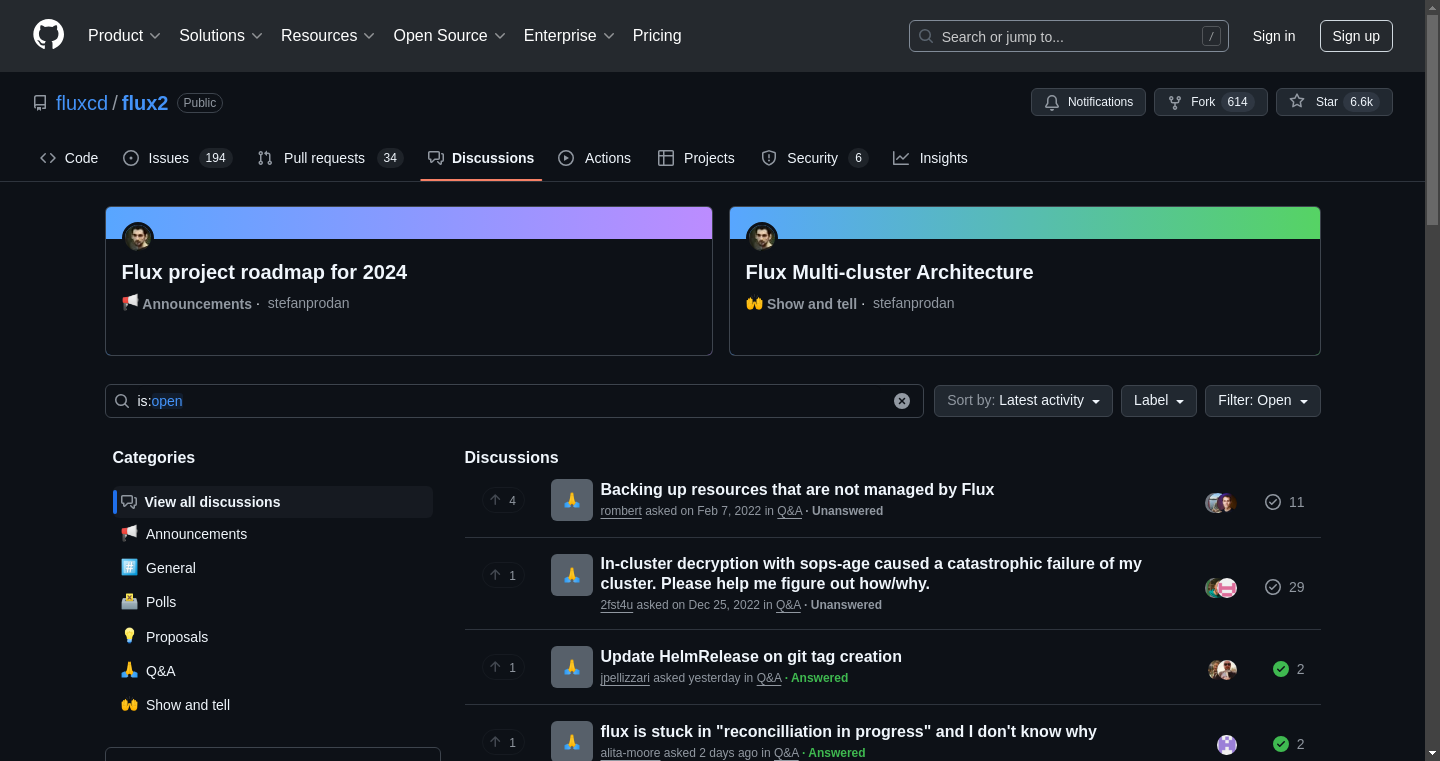Click the 11 comments count icon

[1284, 502]
